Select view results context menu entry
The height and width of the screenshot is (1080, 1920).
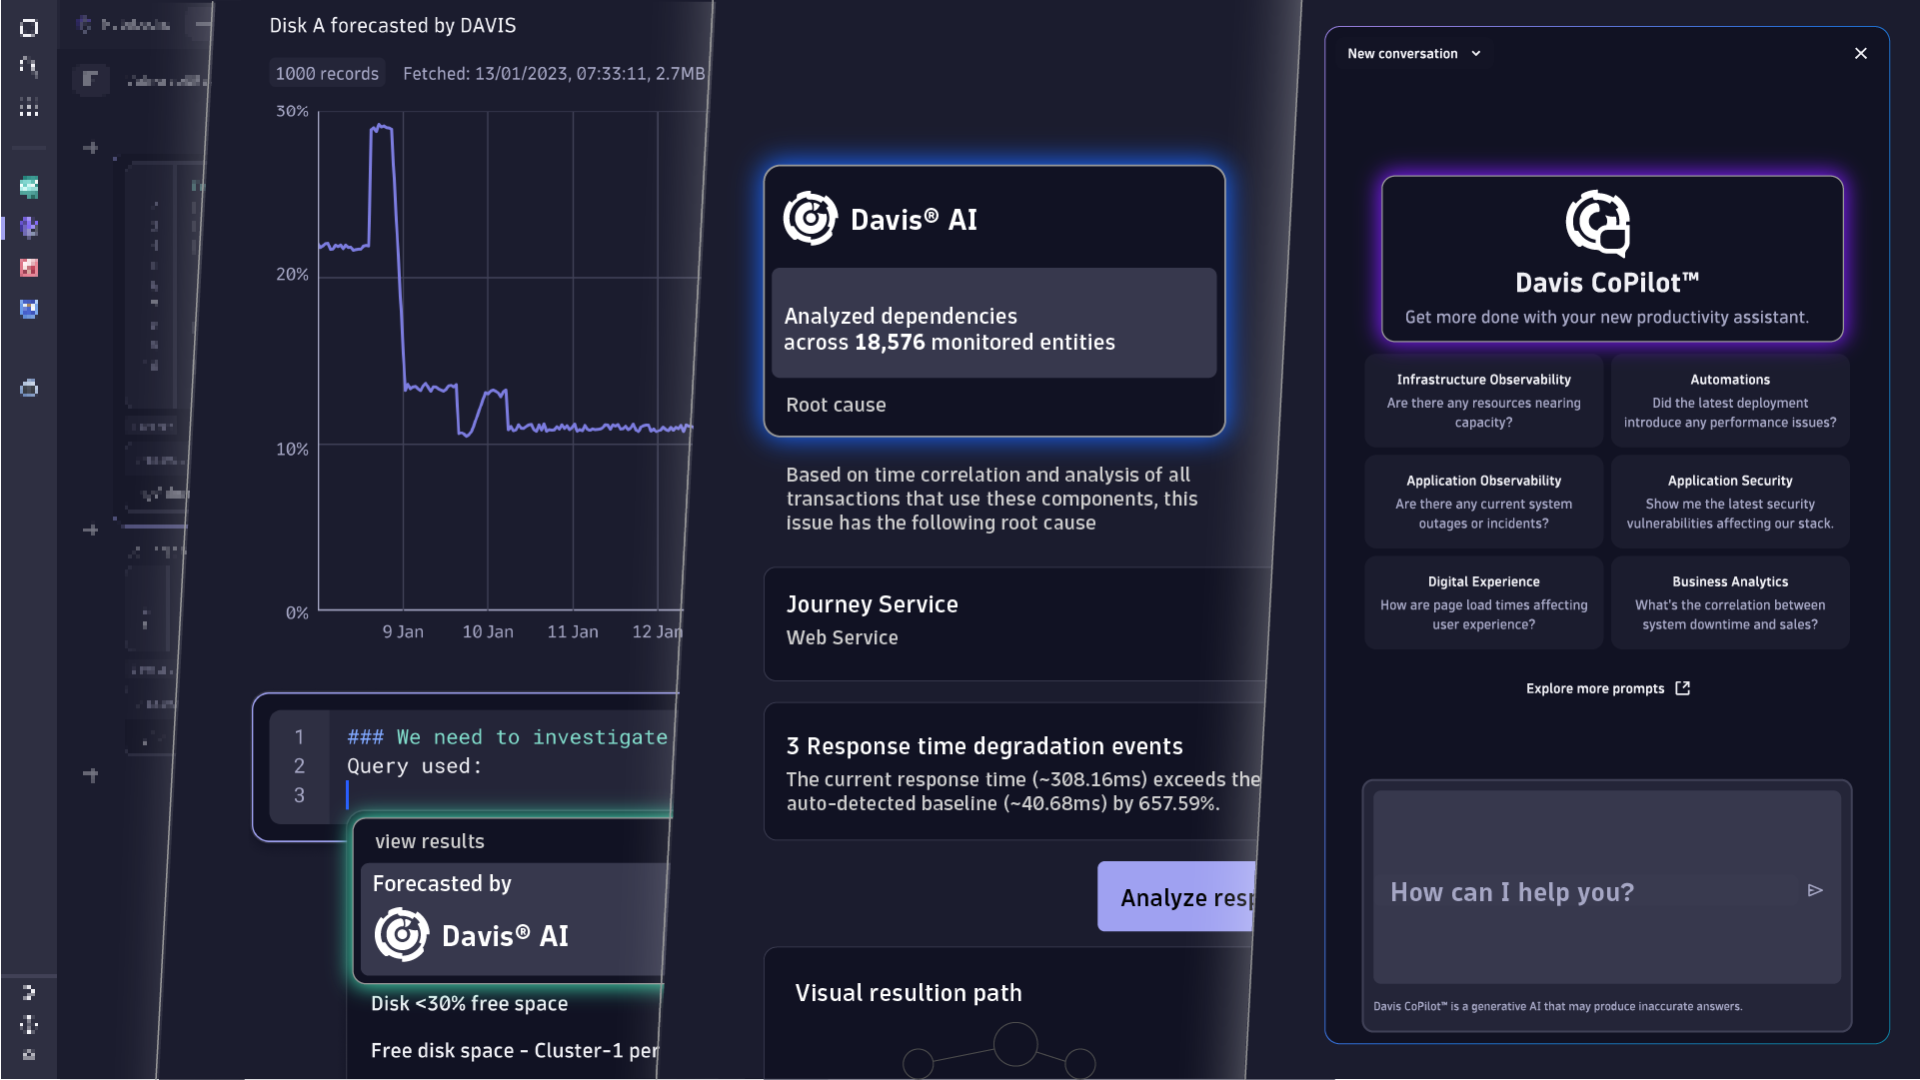coord(430,839)
